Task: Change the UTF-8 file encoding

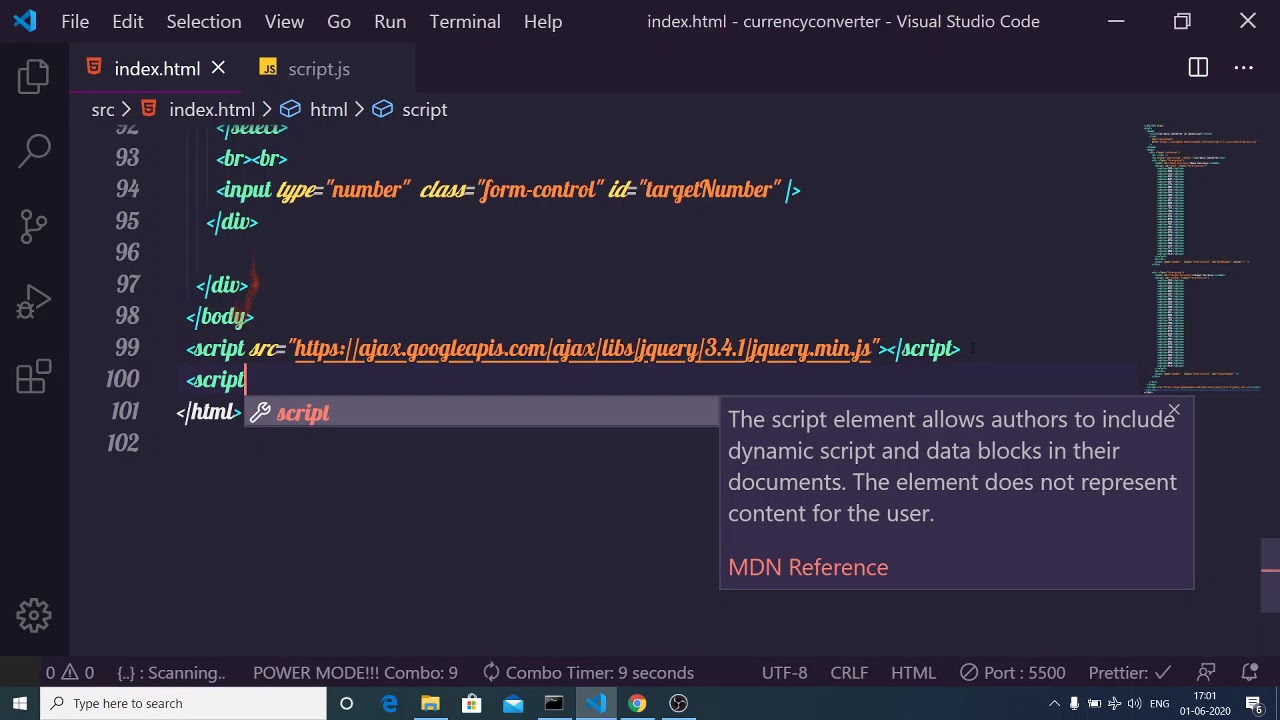Action: [784, 672]
